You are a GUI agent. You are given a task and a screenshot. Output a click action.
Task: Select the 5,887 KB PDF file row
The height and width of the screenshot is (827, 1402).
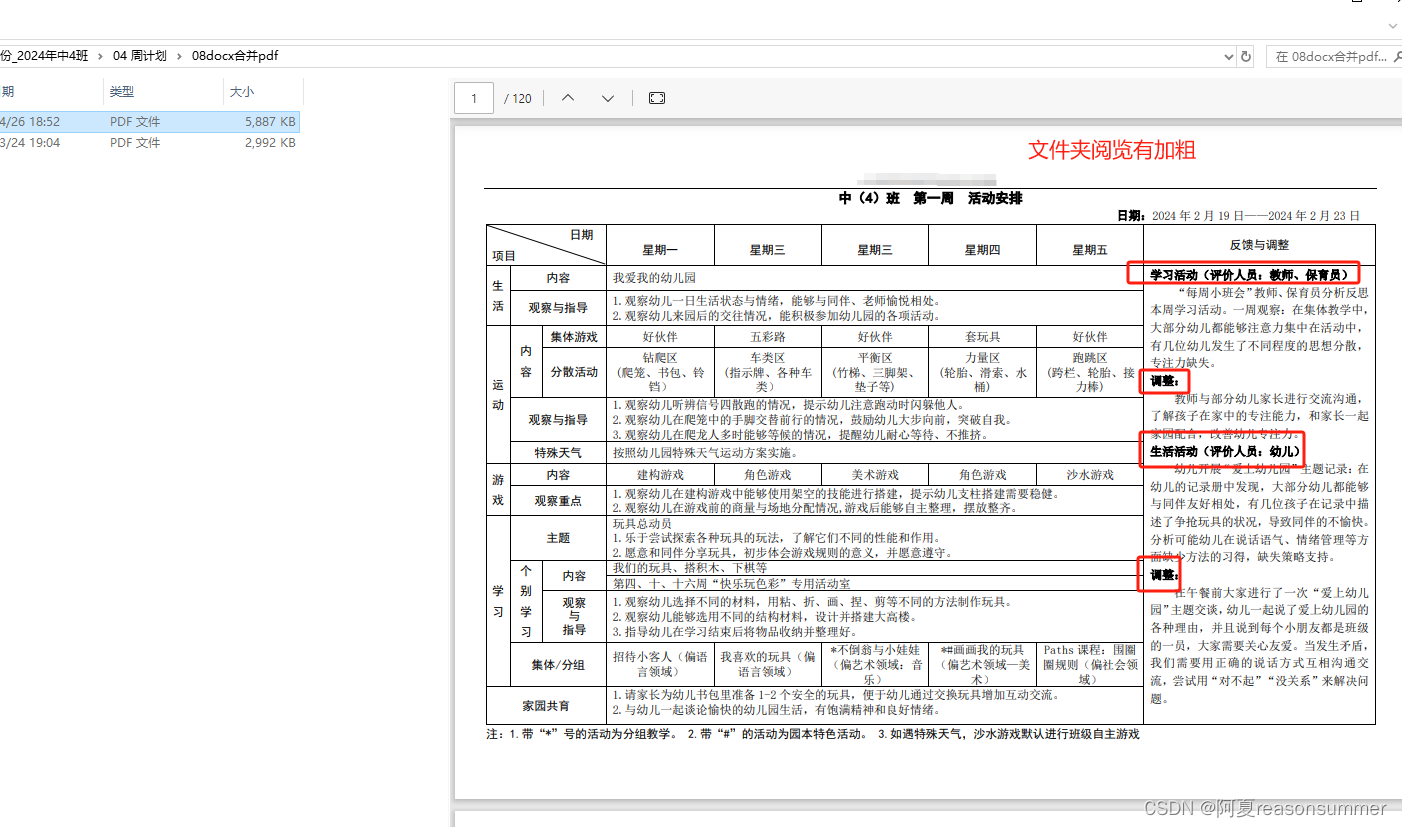tap(150, 121)
